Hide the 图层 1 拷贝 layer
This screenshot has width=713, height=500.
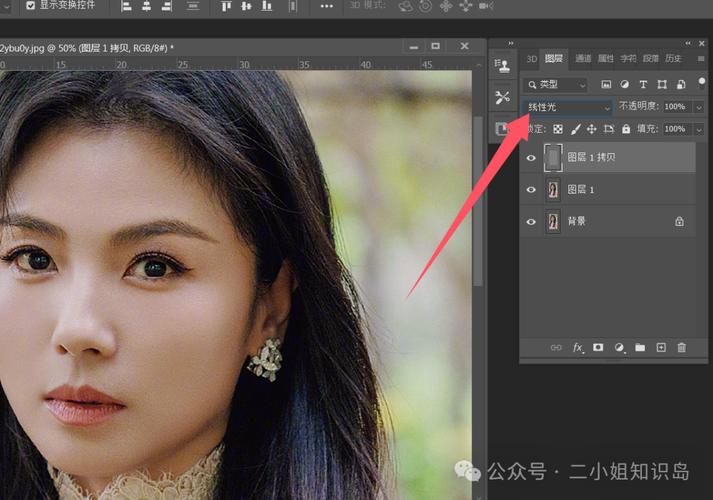(531, 157)
